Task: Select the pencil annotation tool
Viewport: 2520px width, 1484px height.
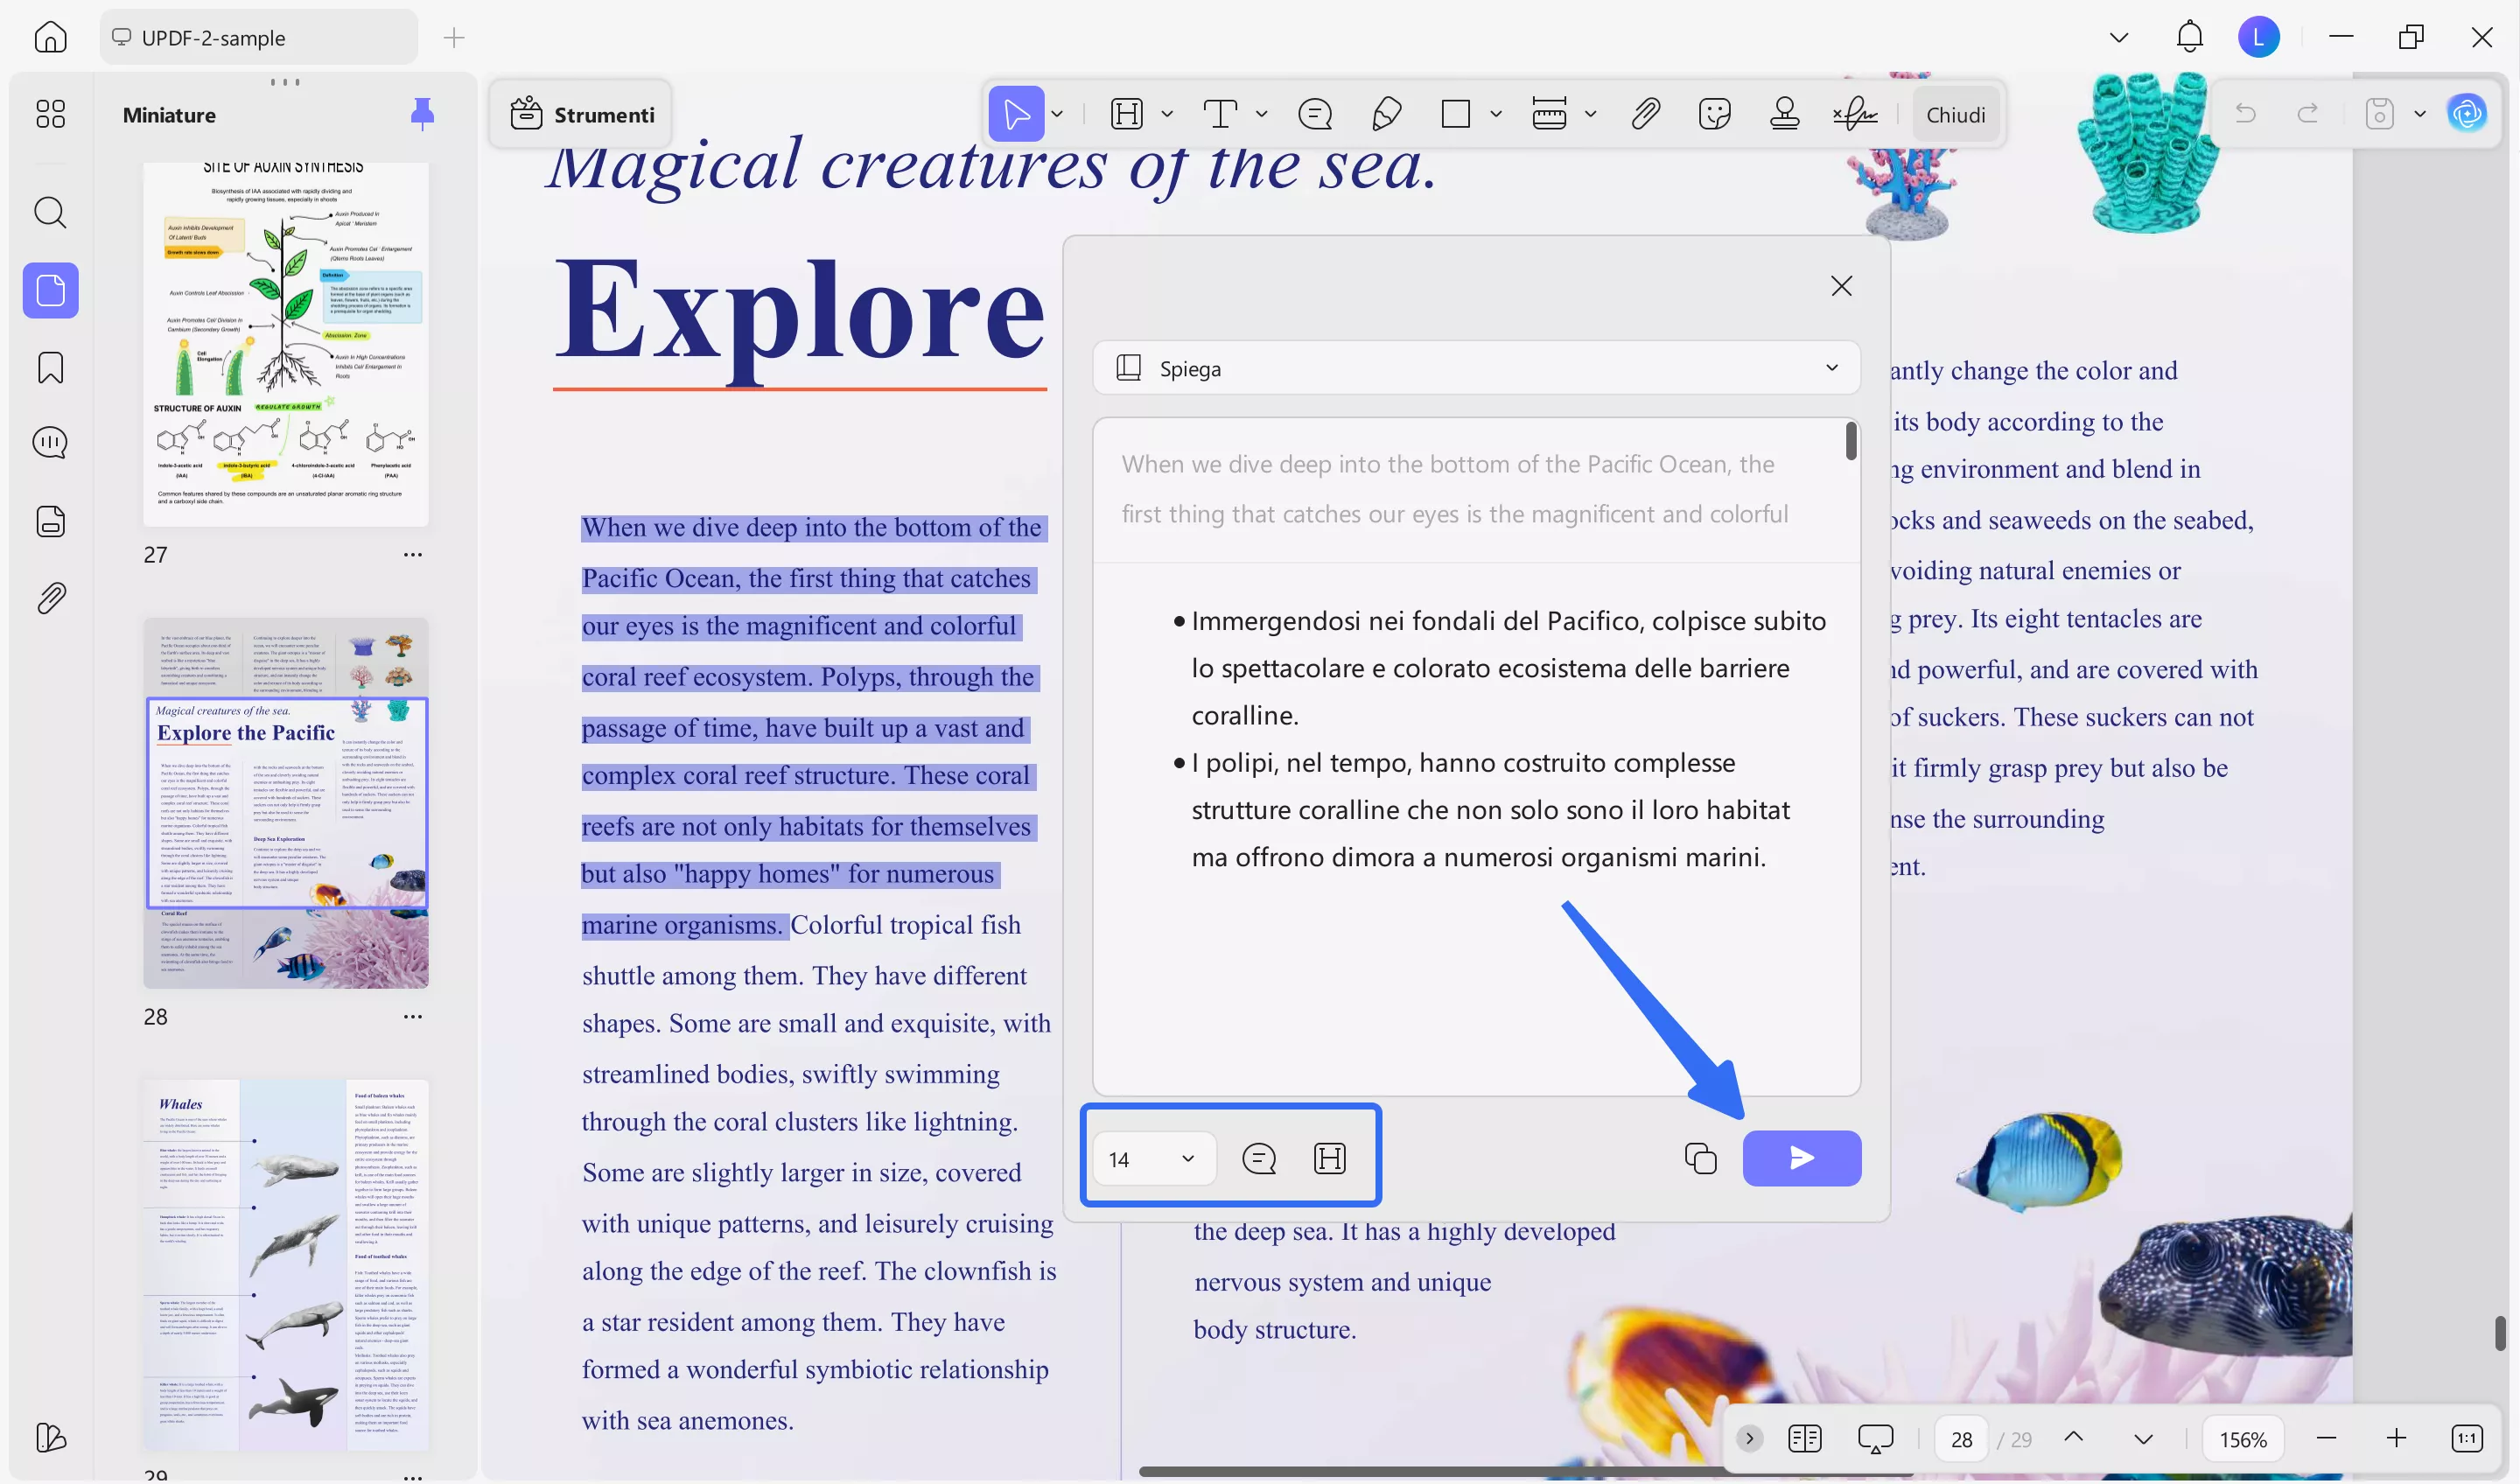Action: (1385, 113)
